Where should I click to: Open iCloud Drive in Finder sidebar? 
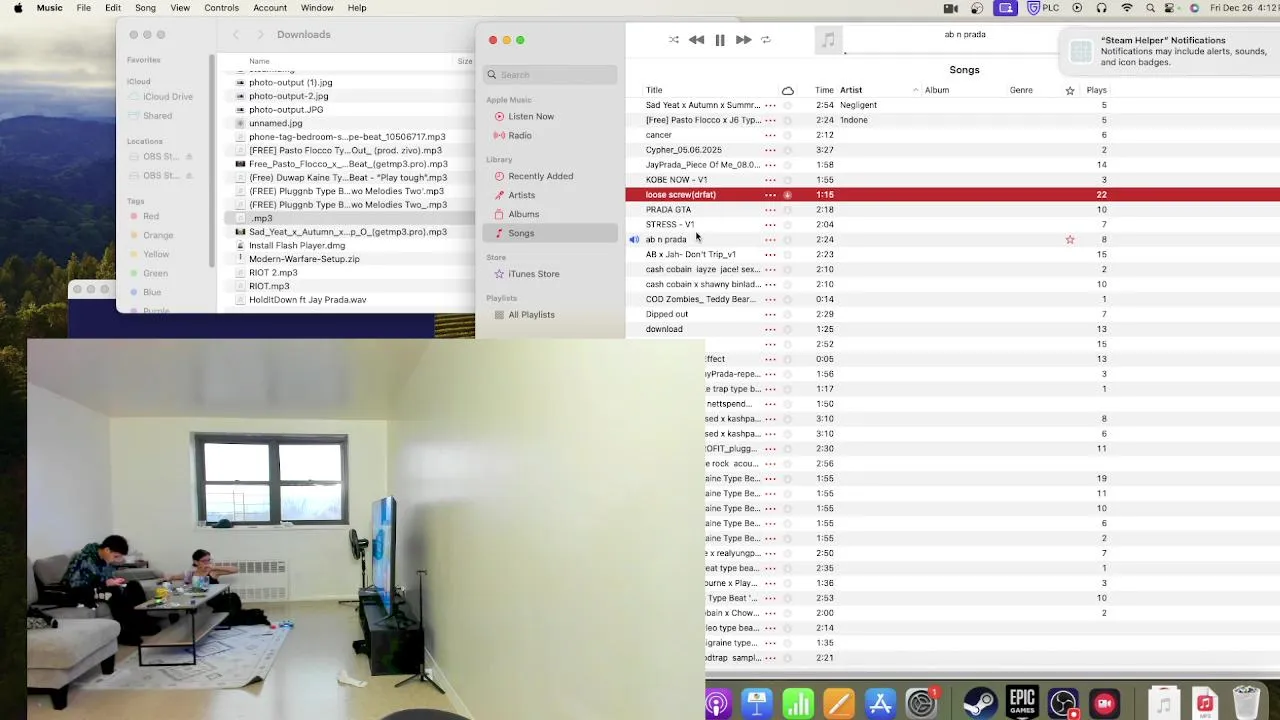pos(160,97)
